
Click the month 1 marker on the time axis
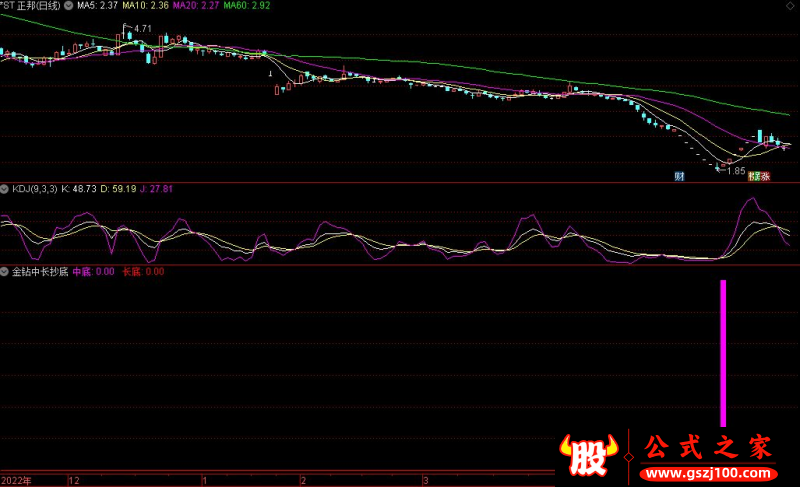(x=205, y=481)
